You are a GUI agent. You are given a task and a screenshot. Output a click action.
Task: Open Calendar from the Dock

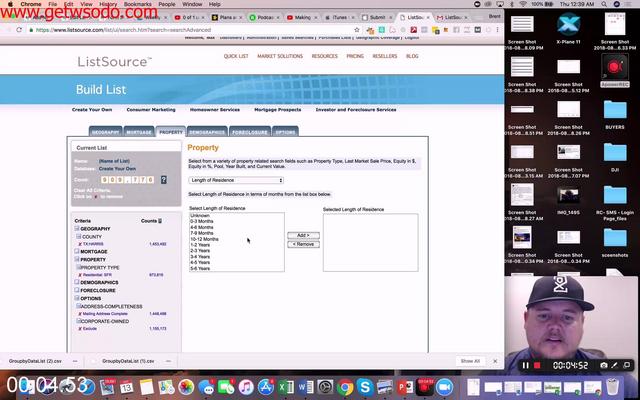click(127, 387)
